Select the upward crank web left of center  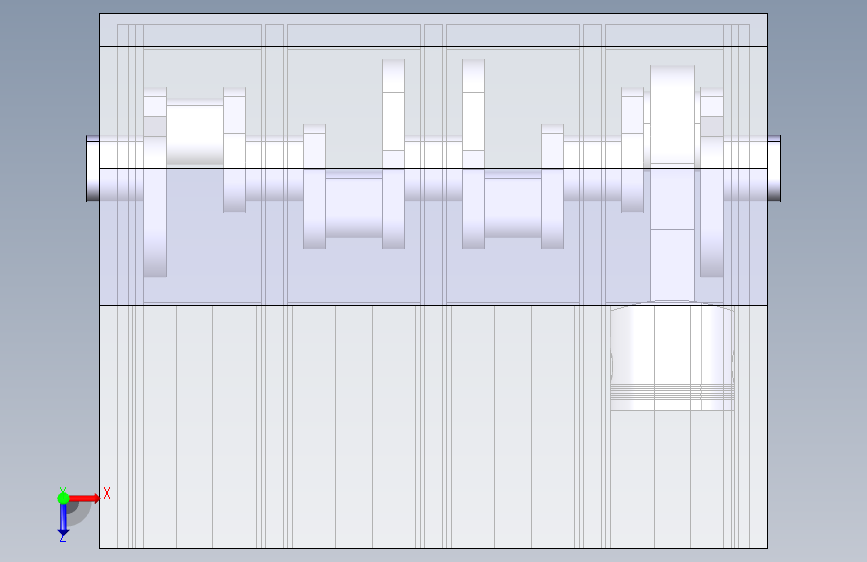click(x=394, y=154)
